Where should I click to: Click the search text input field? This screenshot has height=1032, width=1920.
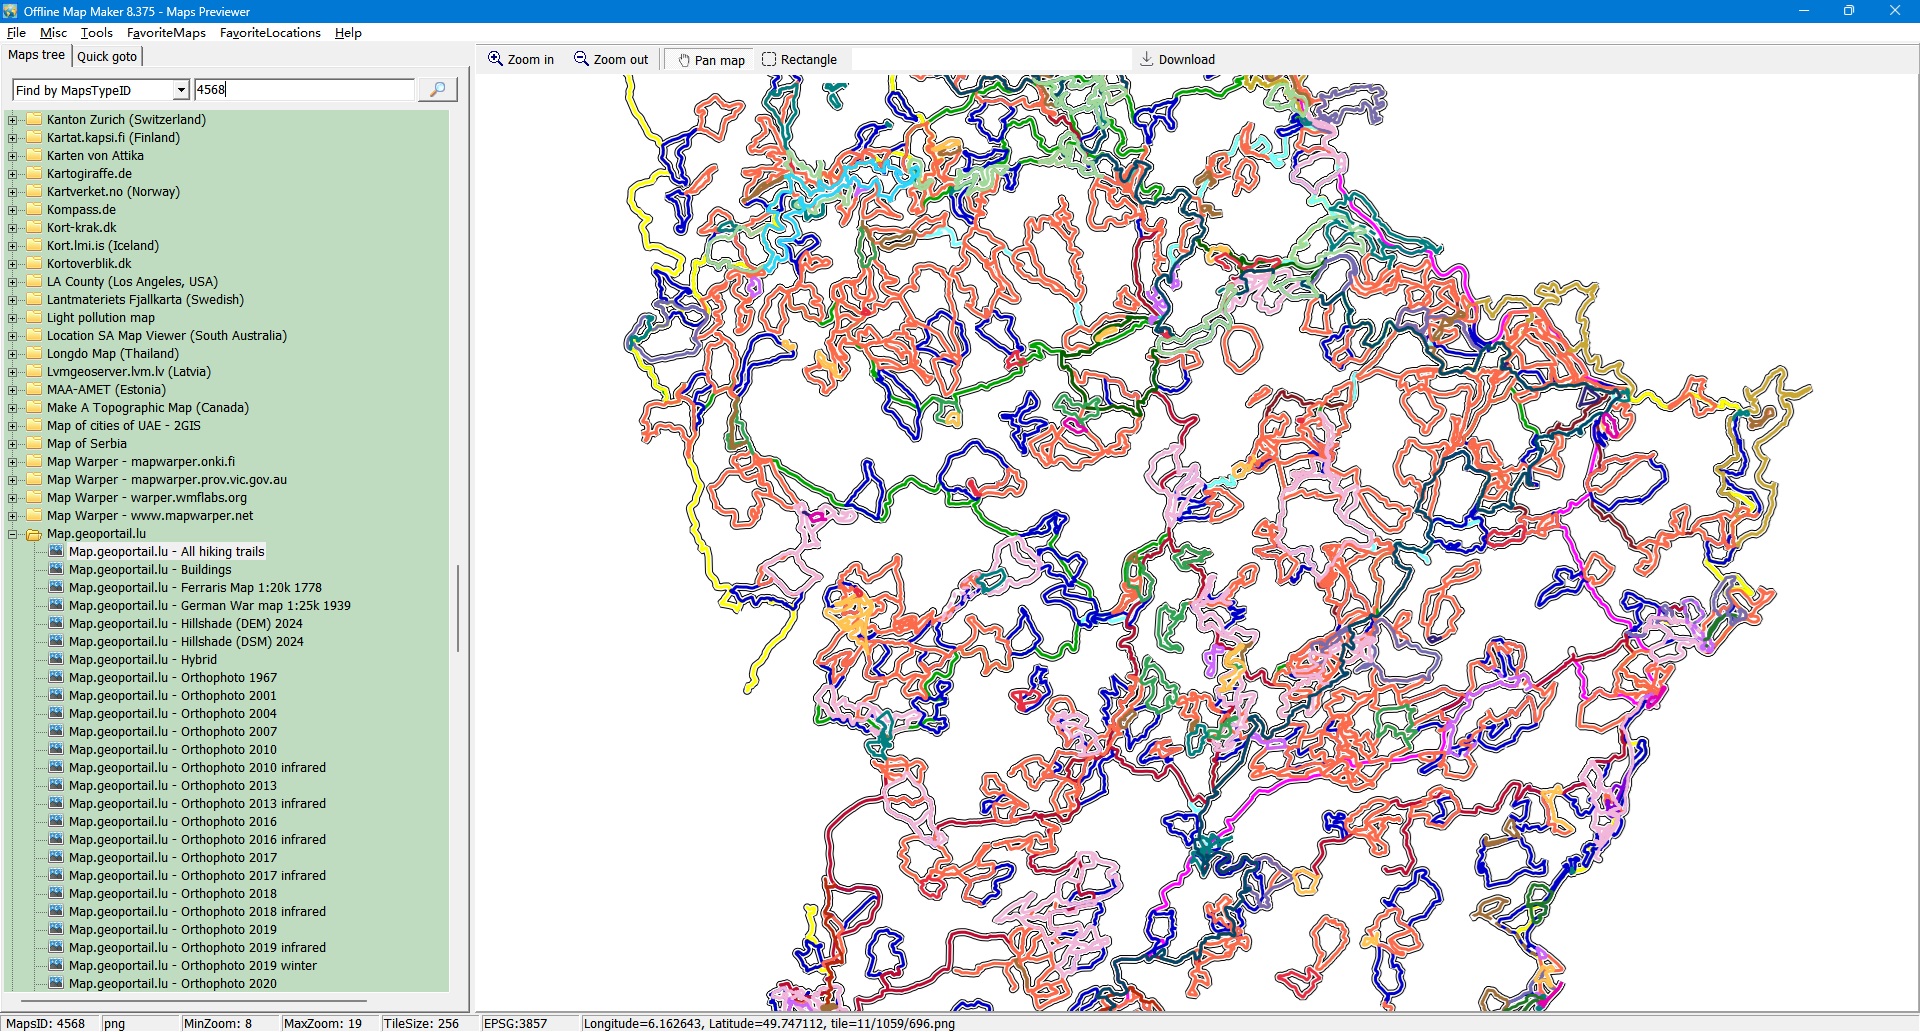pos(303,90)
